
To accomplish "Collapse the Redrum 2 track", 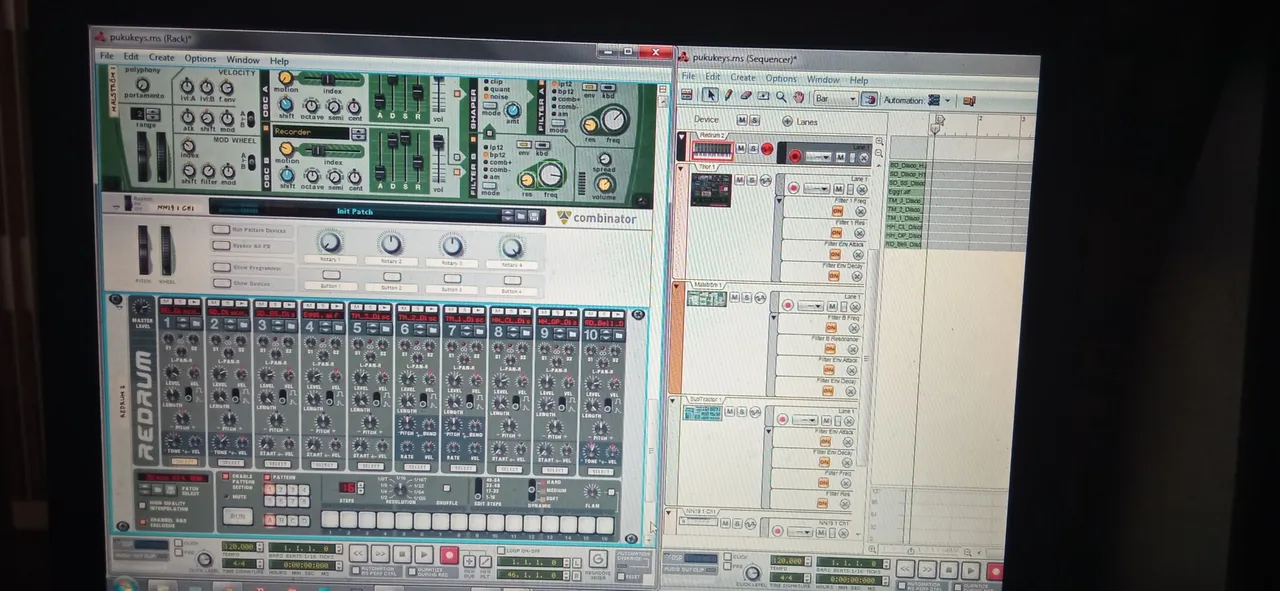I will coord(682,137).
